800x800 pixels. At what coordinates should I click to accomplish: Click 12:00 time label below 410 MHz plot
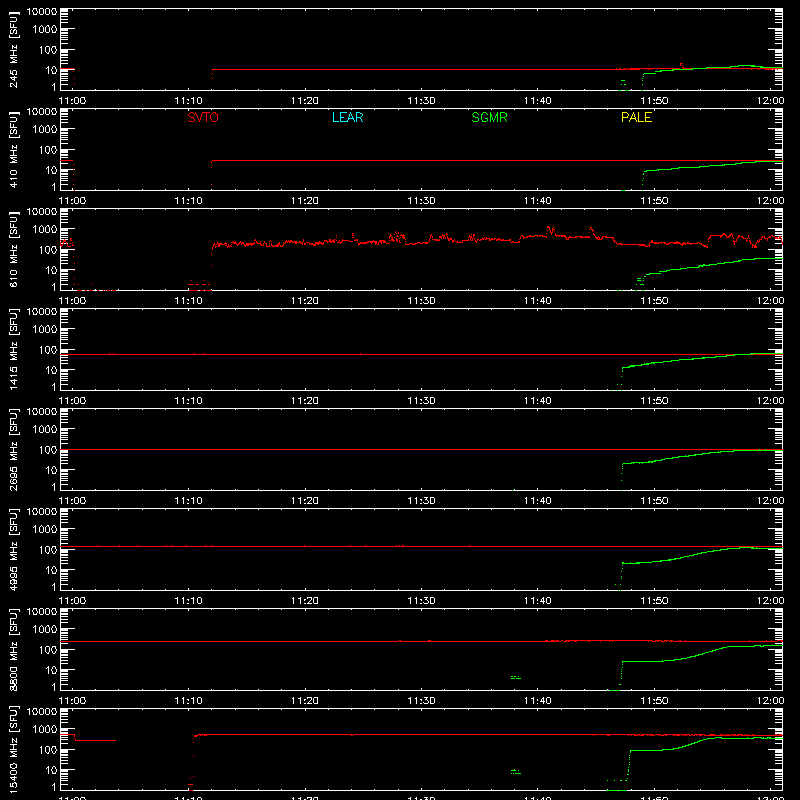coord(770,201)
